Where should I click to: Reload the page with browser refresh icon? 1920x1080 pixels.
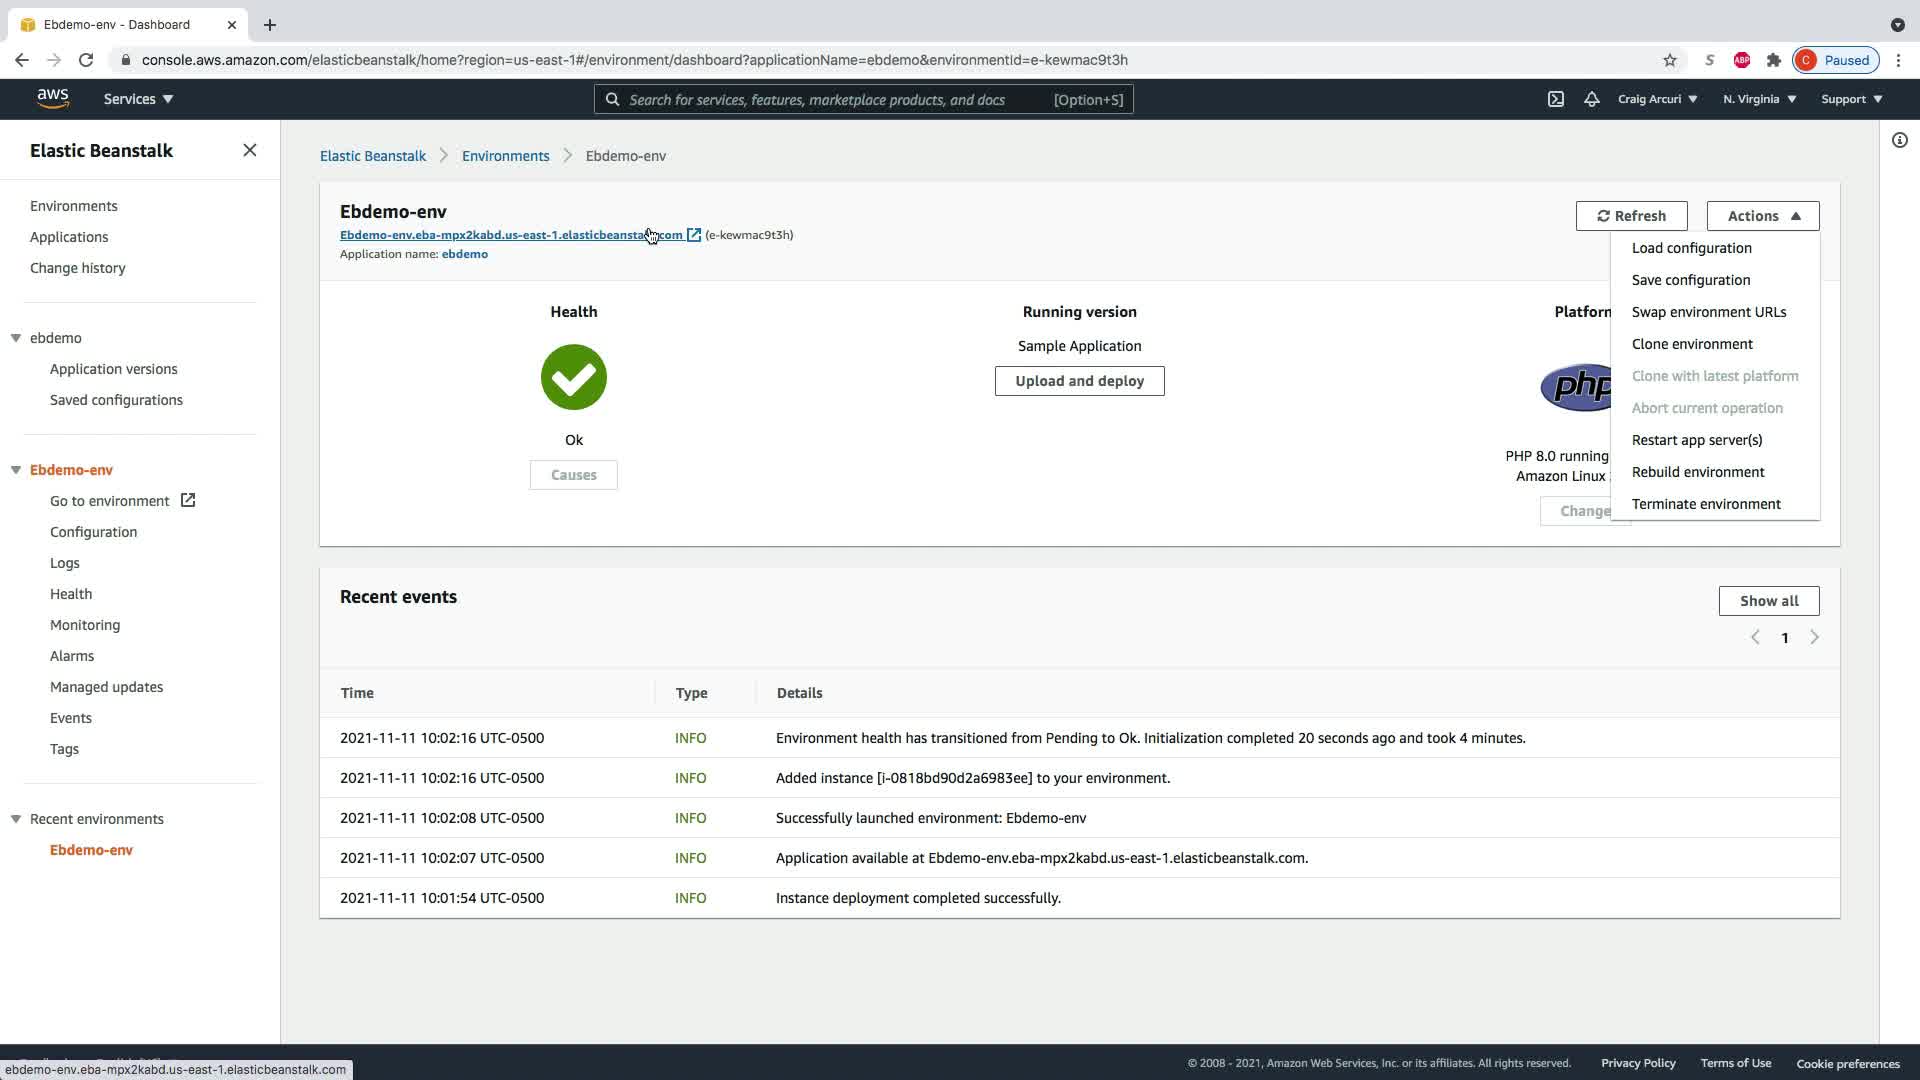[86, 60]
